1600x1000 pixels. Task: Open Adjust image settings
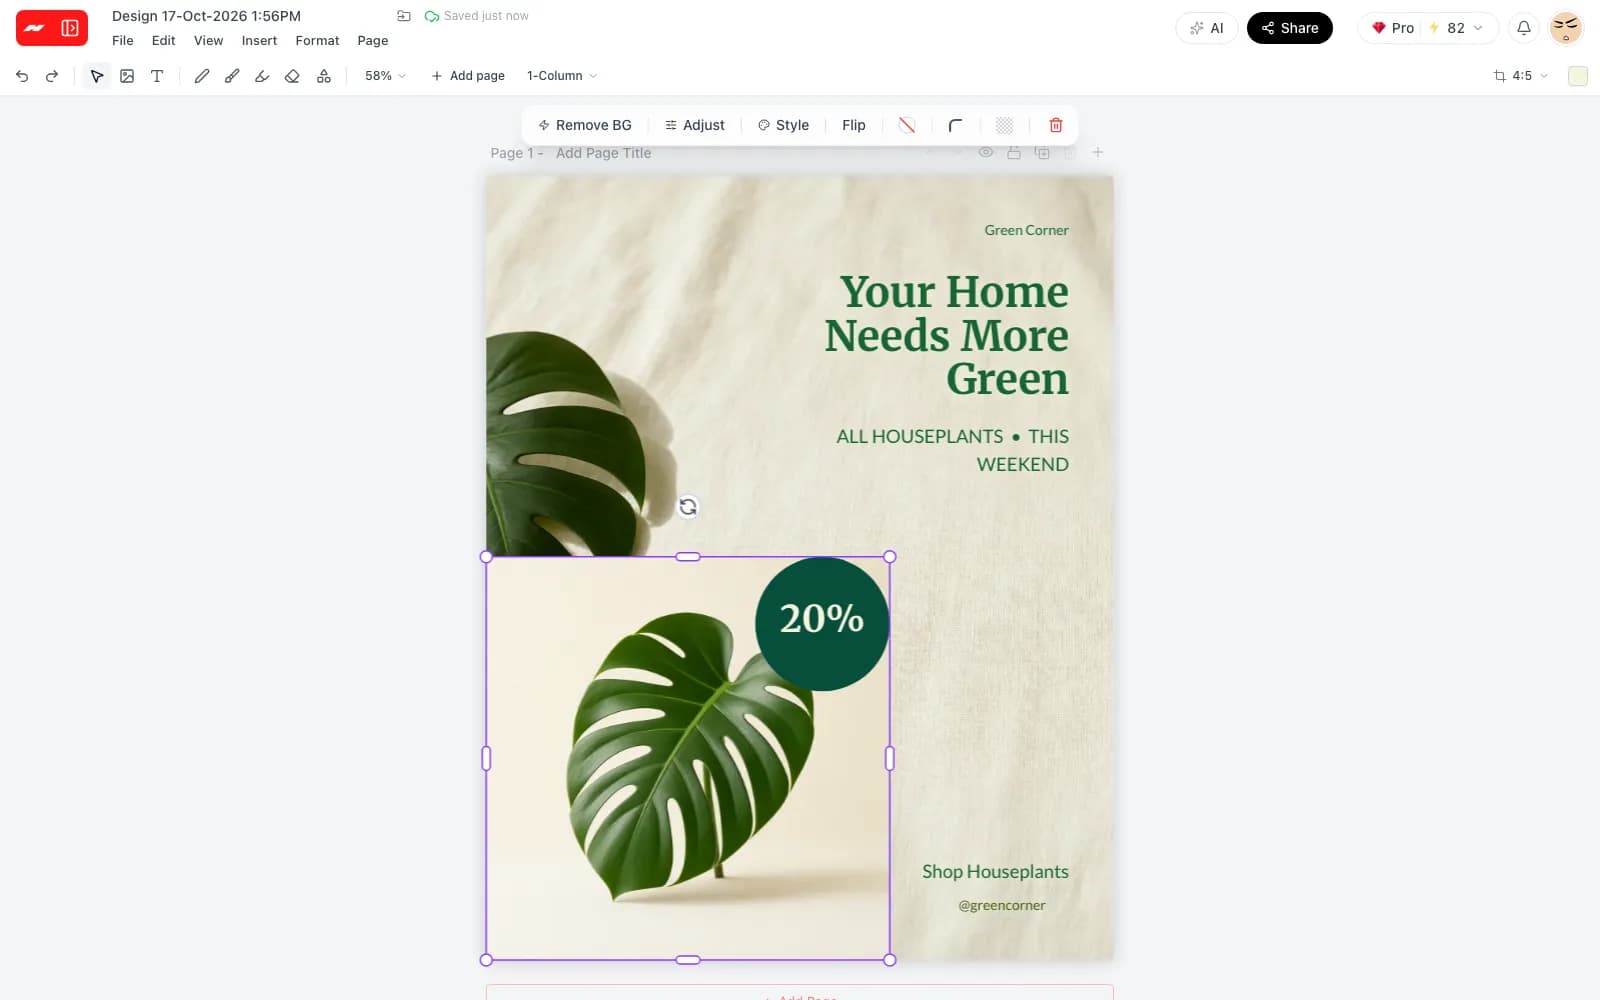(695, 125)
